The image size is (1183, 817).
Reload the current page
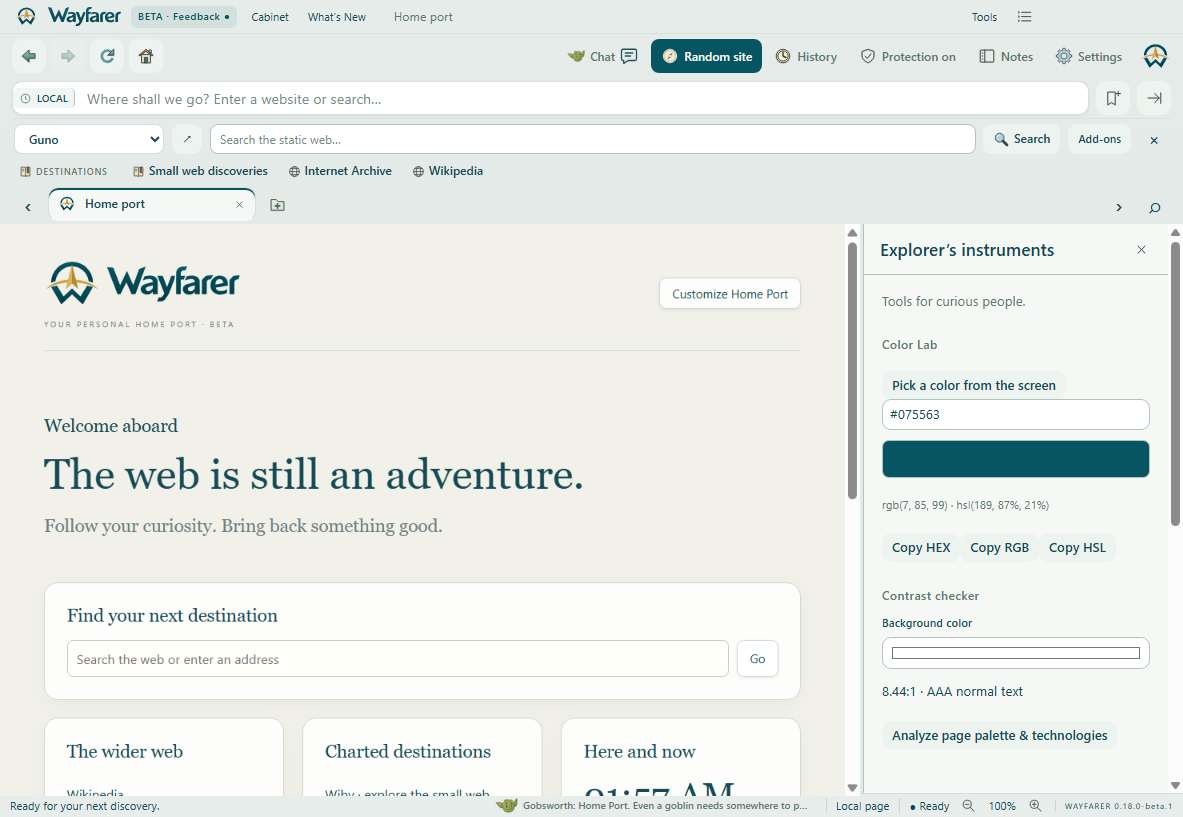click(107, 57)
